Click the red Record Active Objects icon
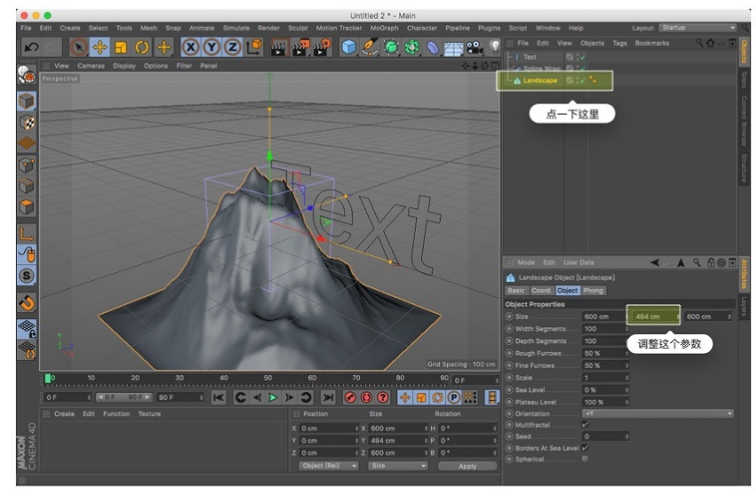 click(350, 397)
